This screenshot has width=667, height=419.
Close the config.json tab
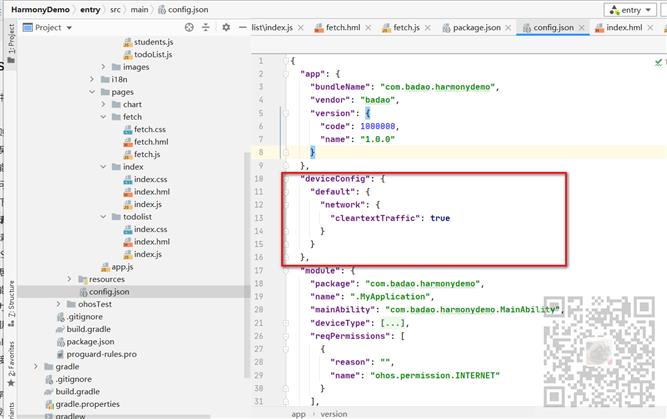(582, 28)
